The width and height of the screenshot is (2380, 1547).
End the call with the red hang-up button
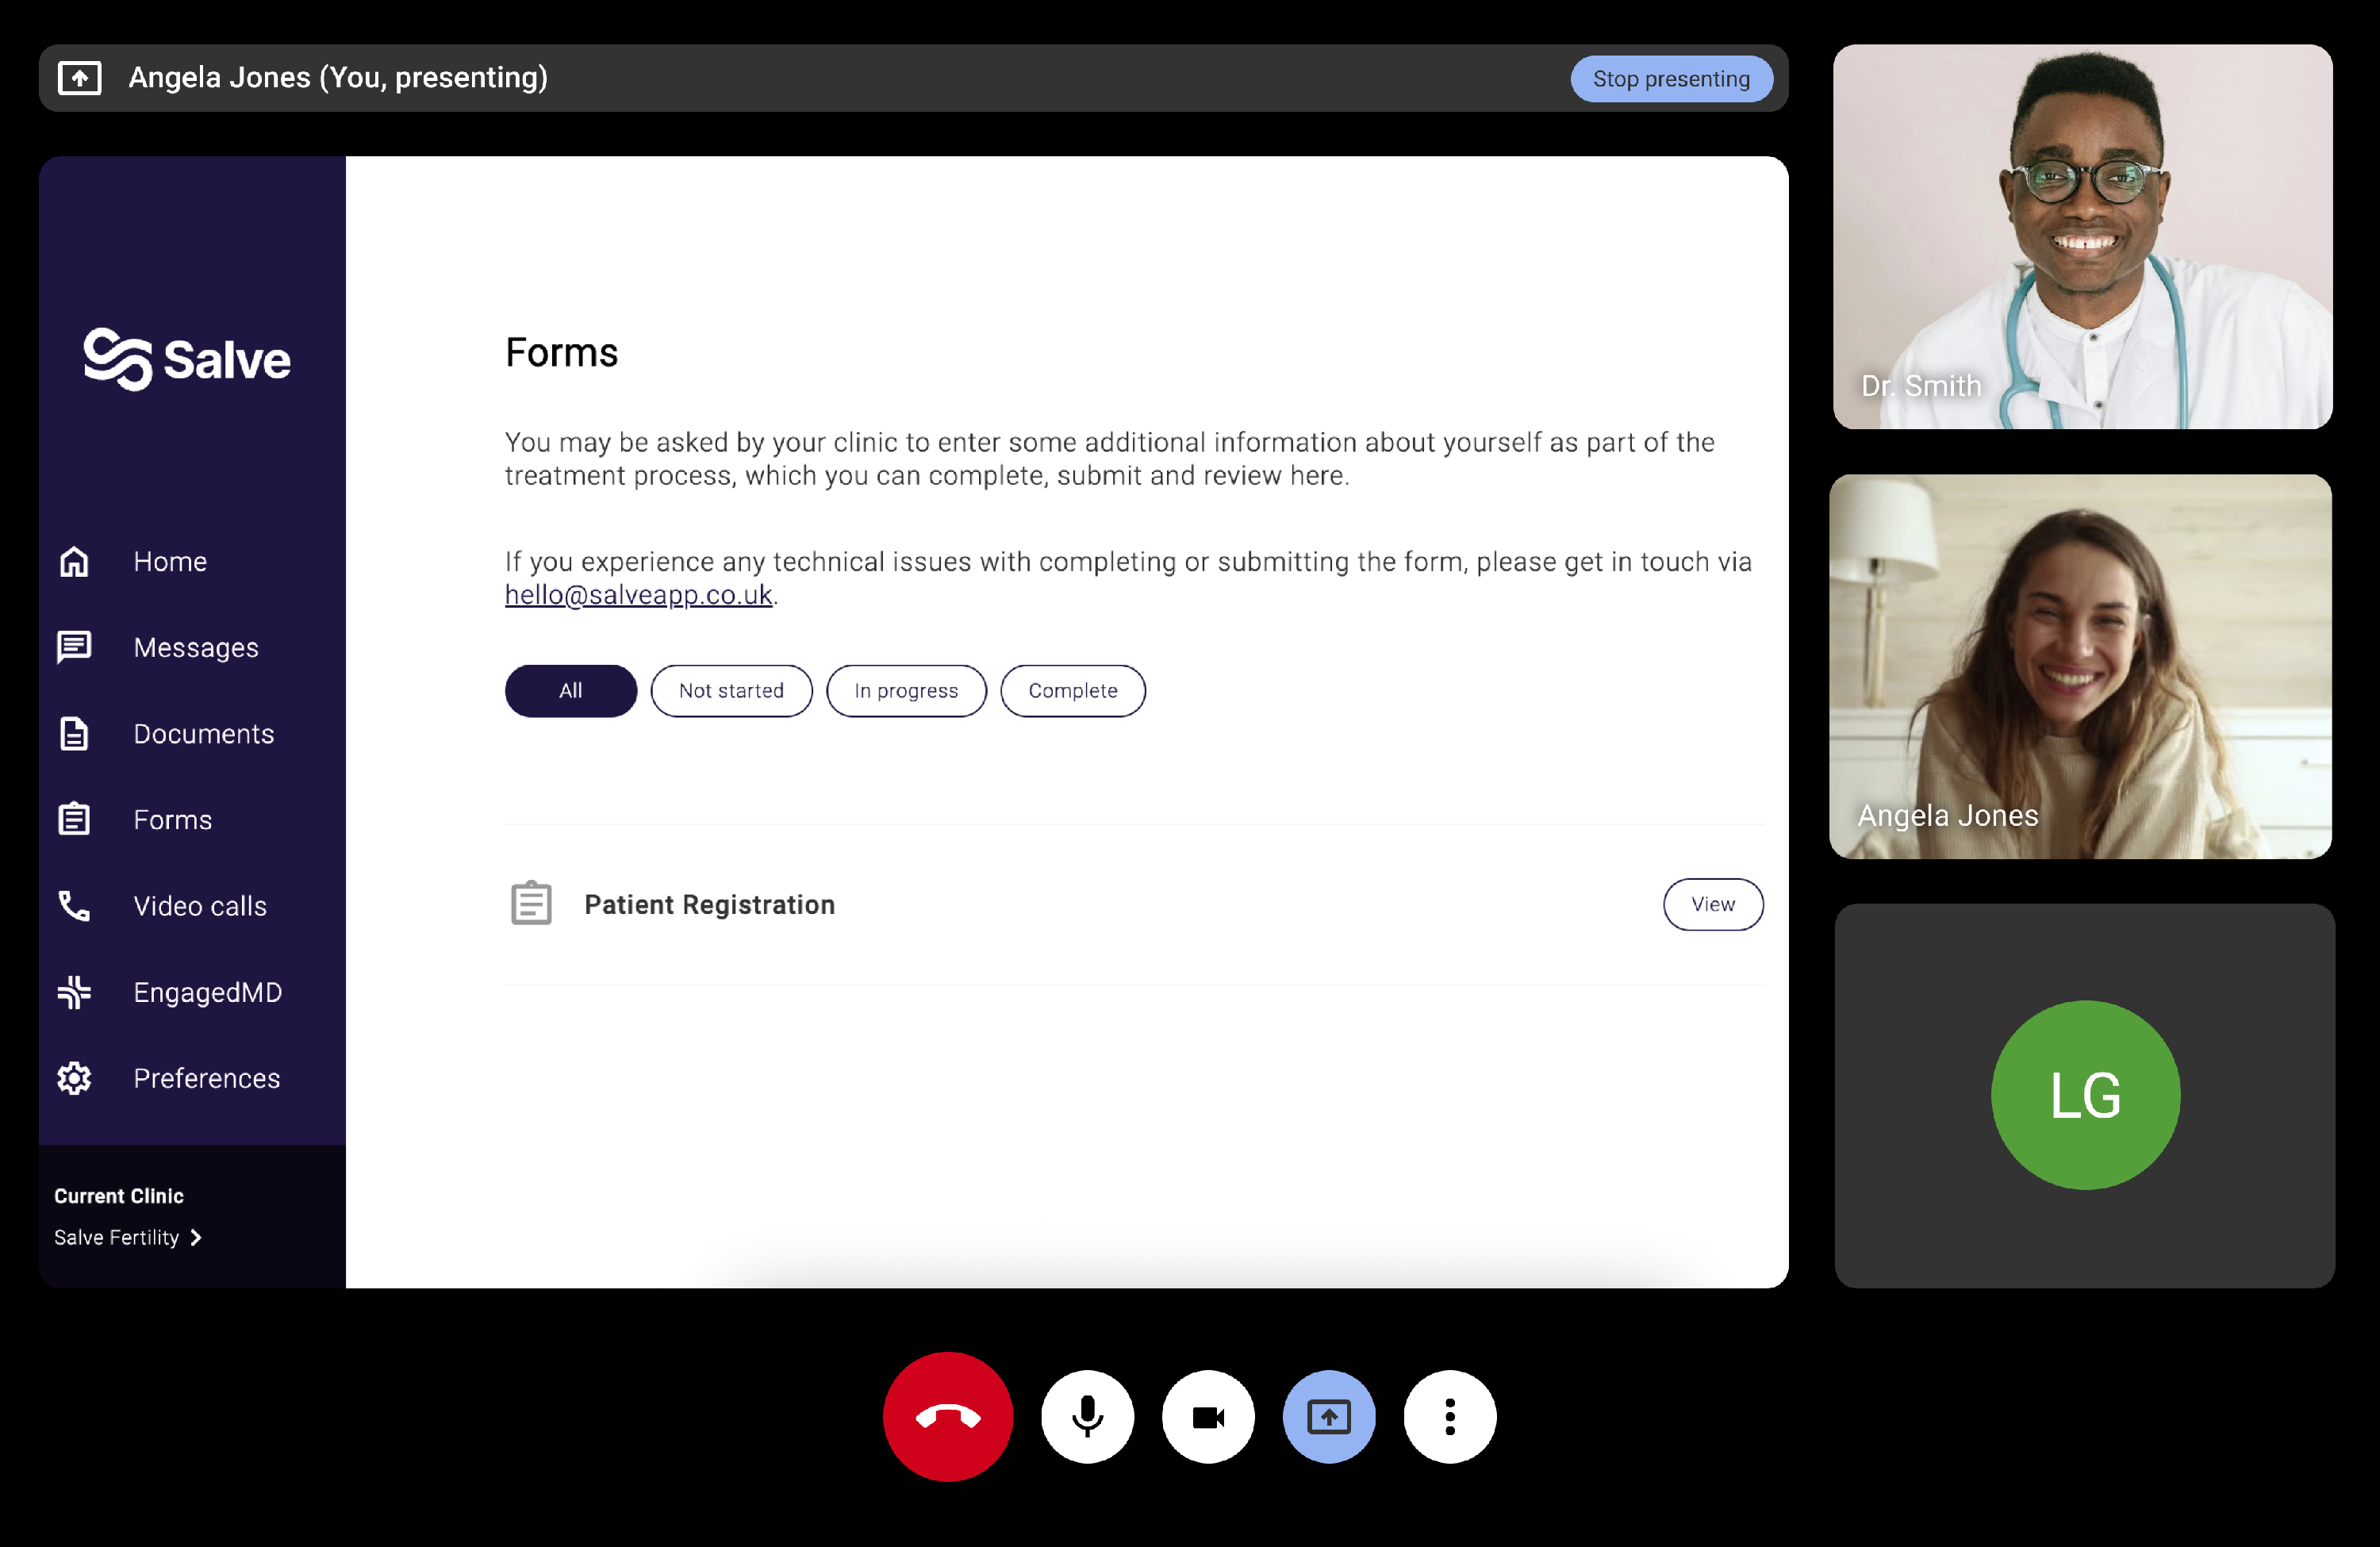(947, 1416)
